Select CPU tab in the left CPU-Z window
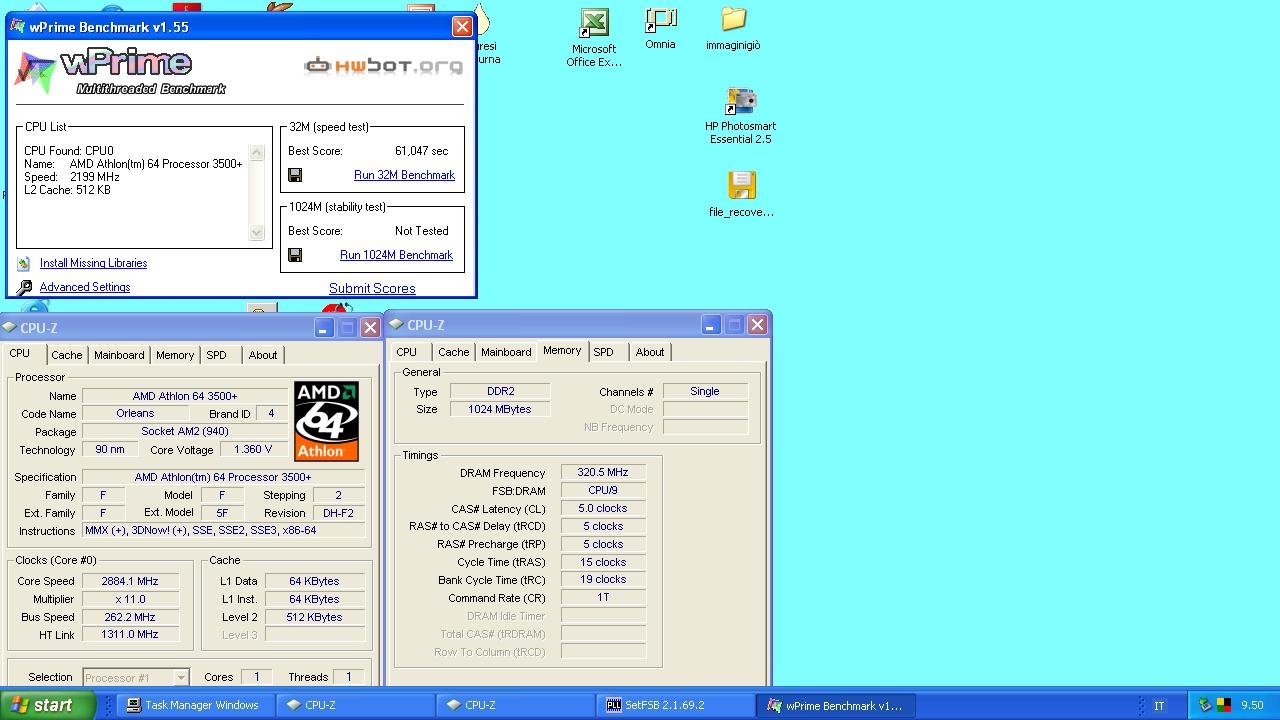Screen dimensions: 1280x720 (x=20, y=353)
